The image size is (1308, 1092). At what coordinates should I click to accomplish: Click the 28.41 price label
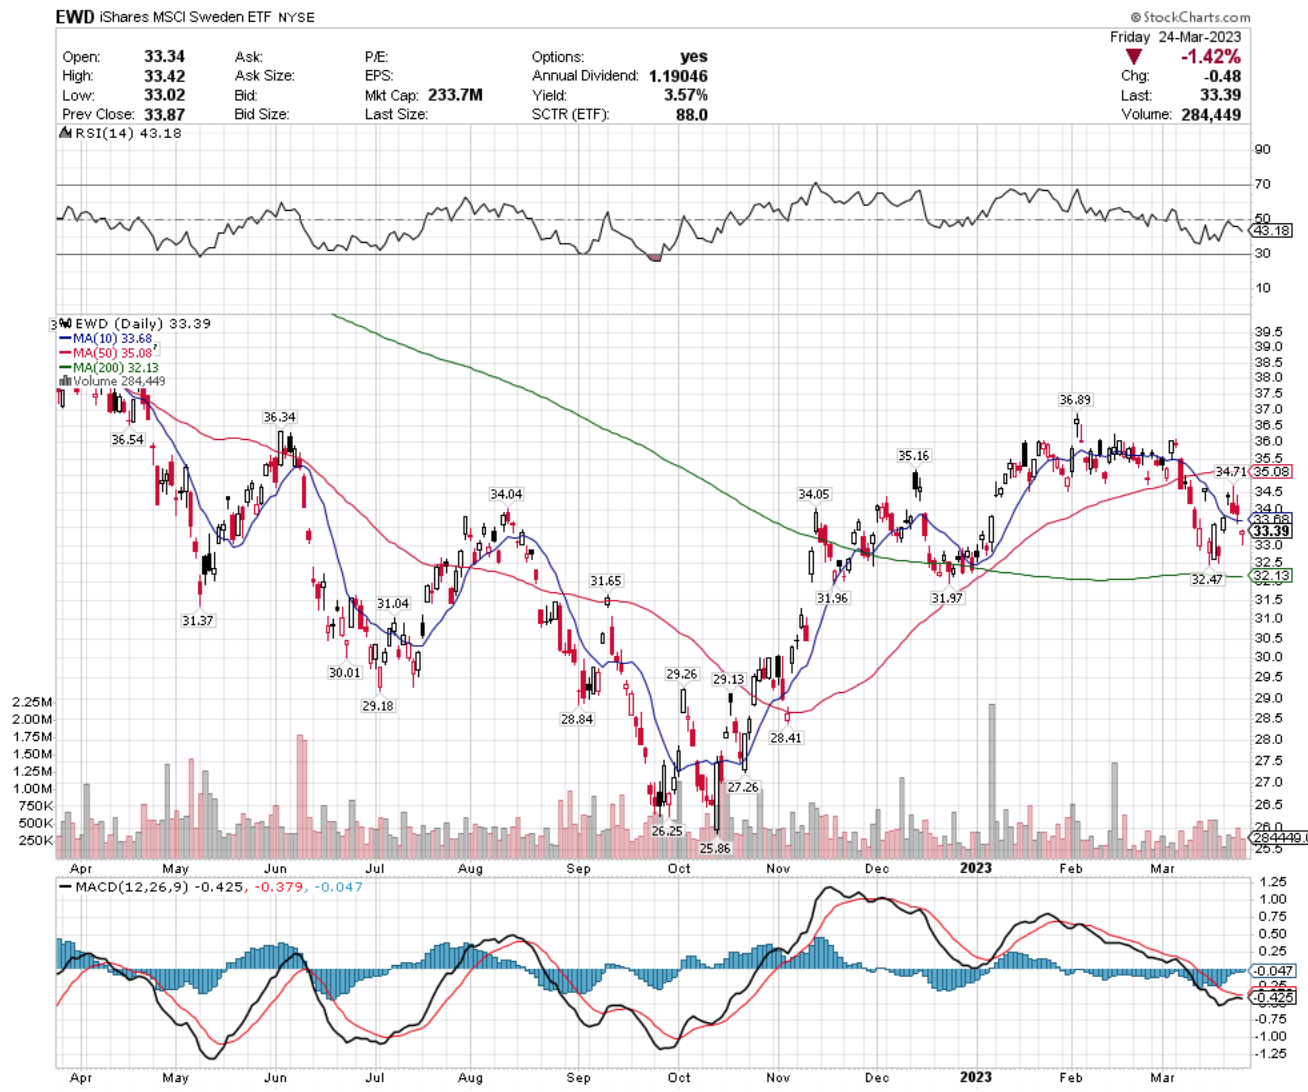[785, 738]
